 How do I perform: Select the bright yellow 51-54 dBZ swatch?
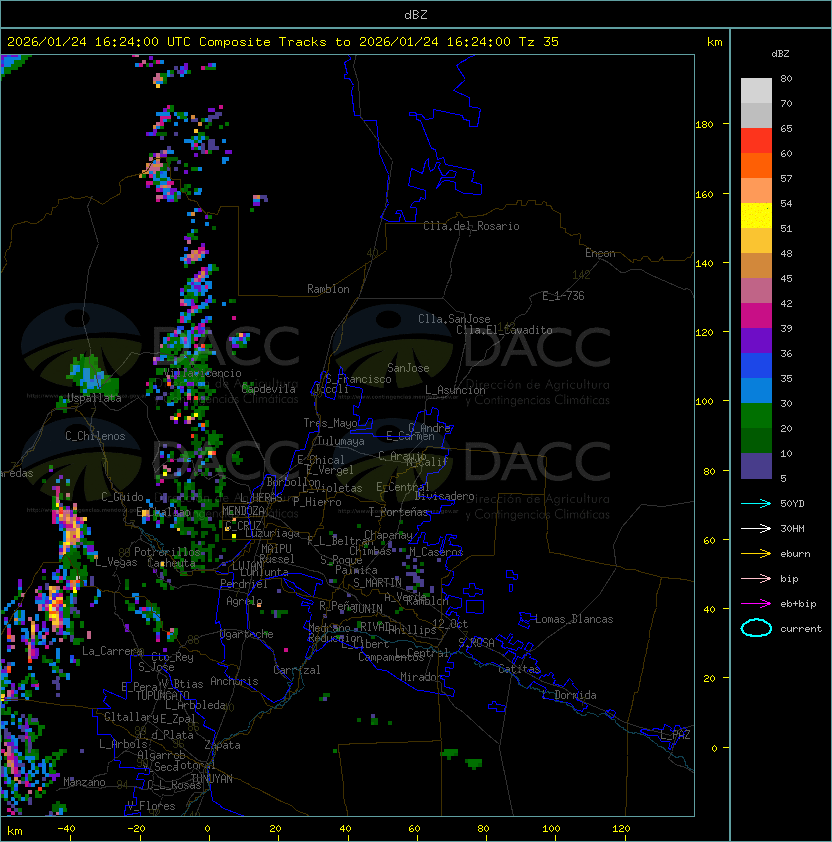(756, 216)
